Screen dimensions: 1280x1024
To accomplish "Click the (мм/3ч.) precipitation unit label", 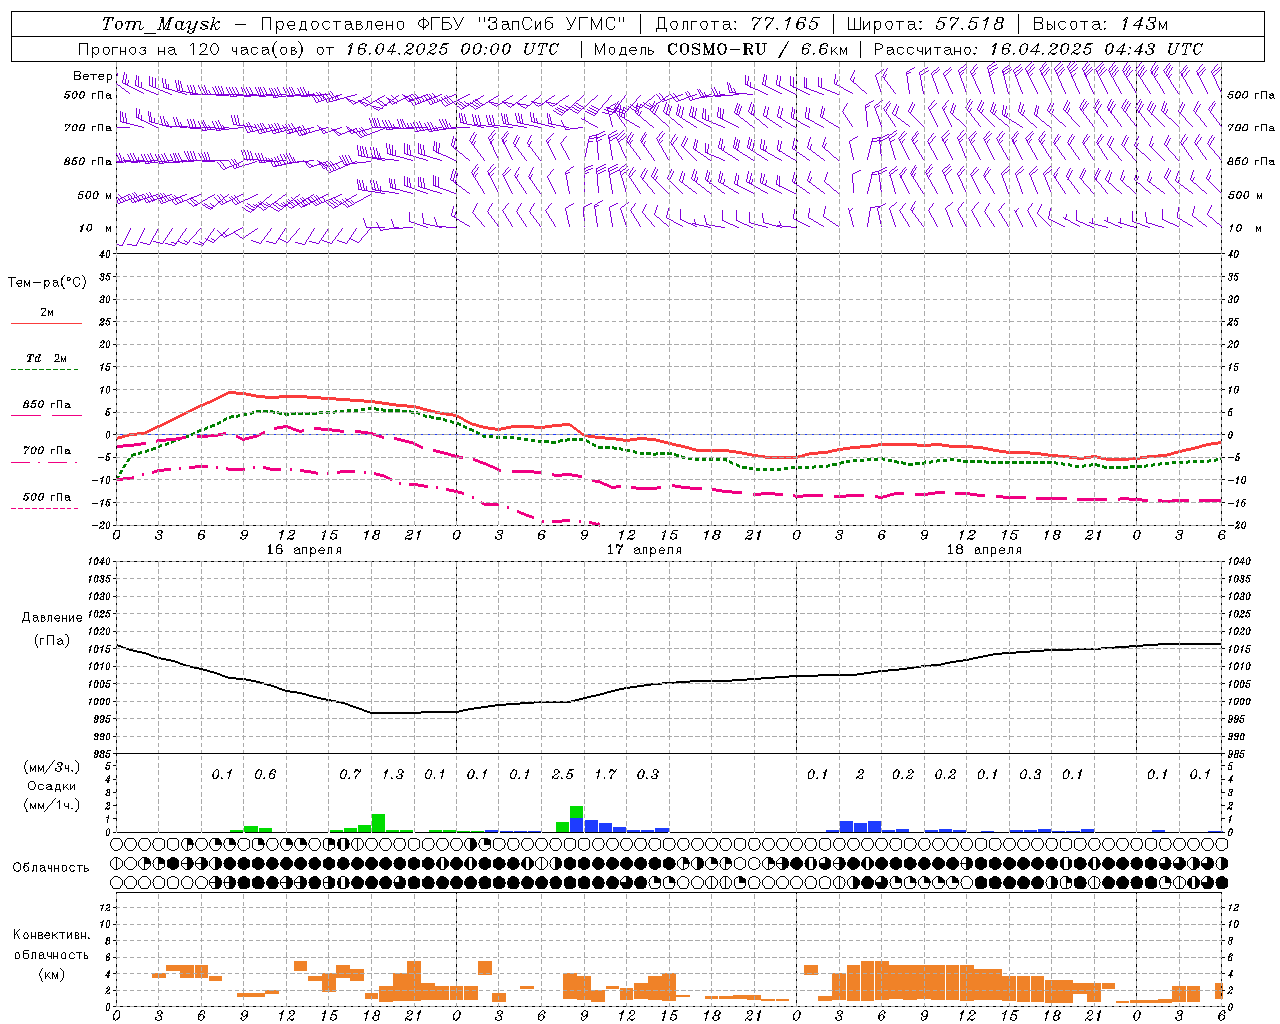I will (52, 767).
